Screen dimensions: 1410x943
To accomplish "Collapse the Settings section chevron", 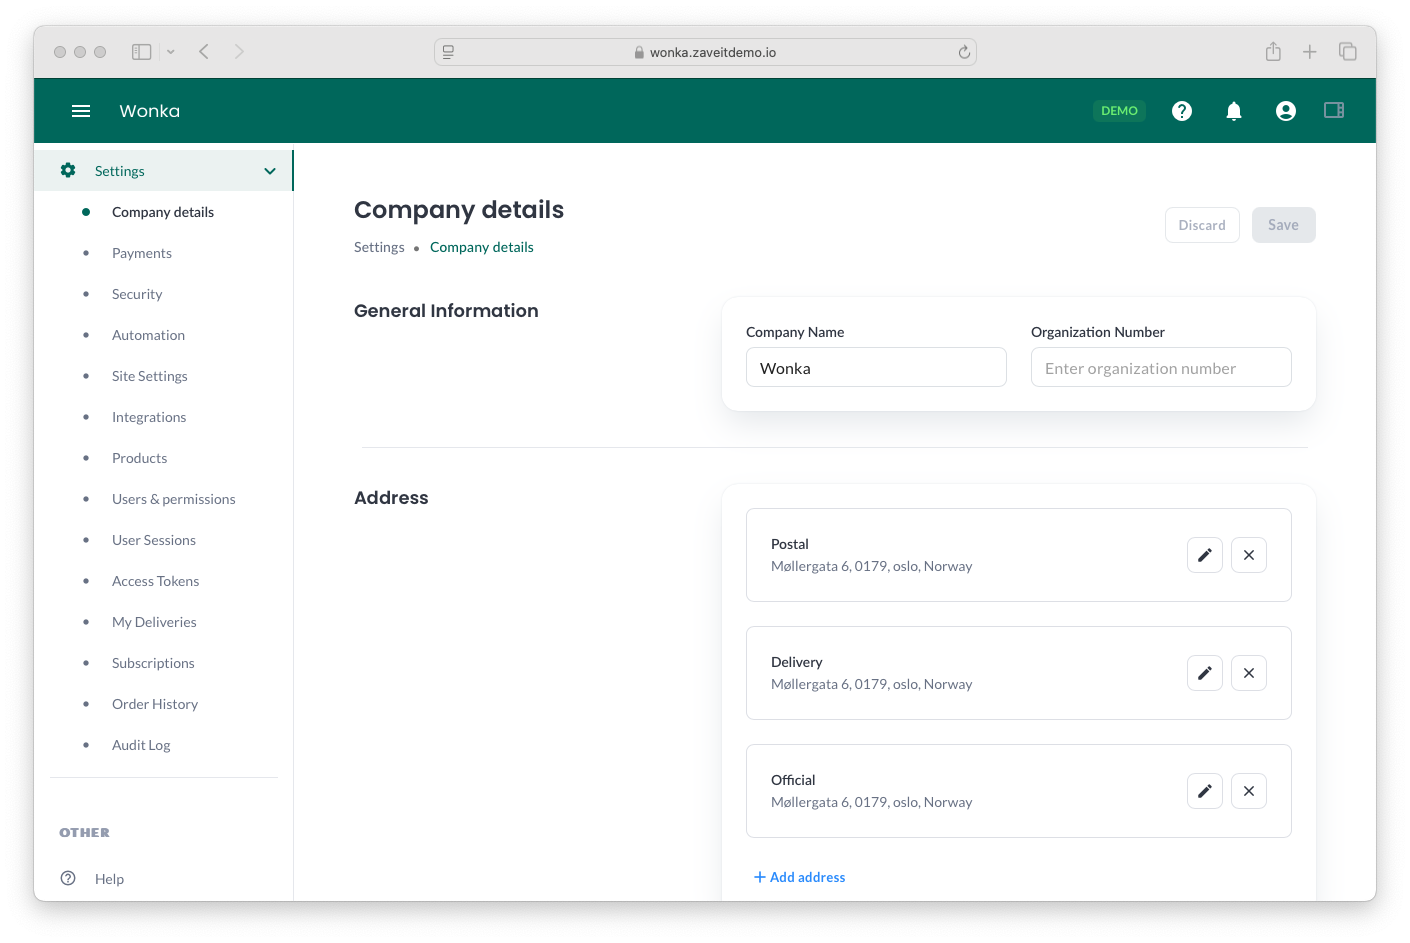I will click(x=270, y=171).
